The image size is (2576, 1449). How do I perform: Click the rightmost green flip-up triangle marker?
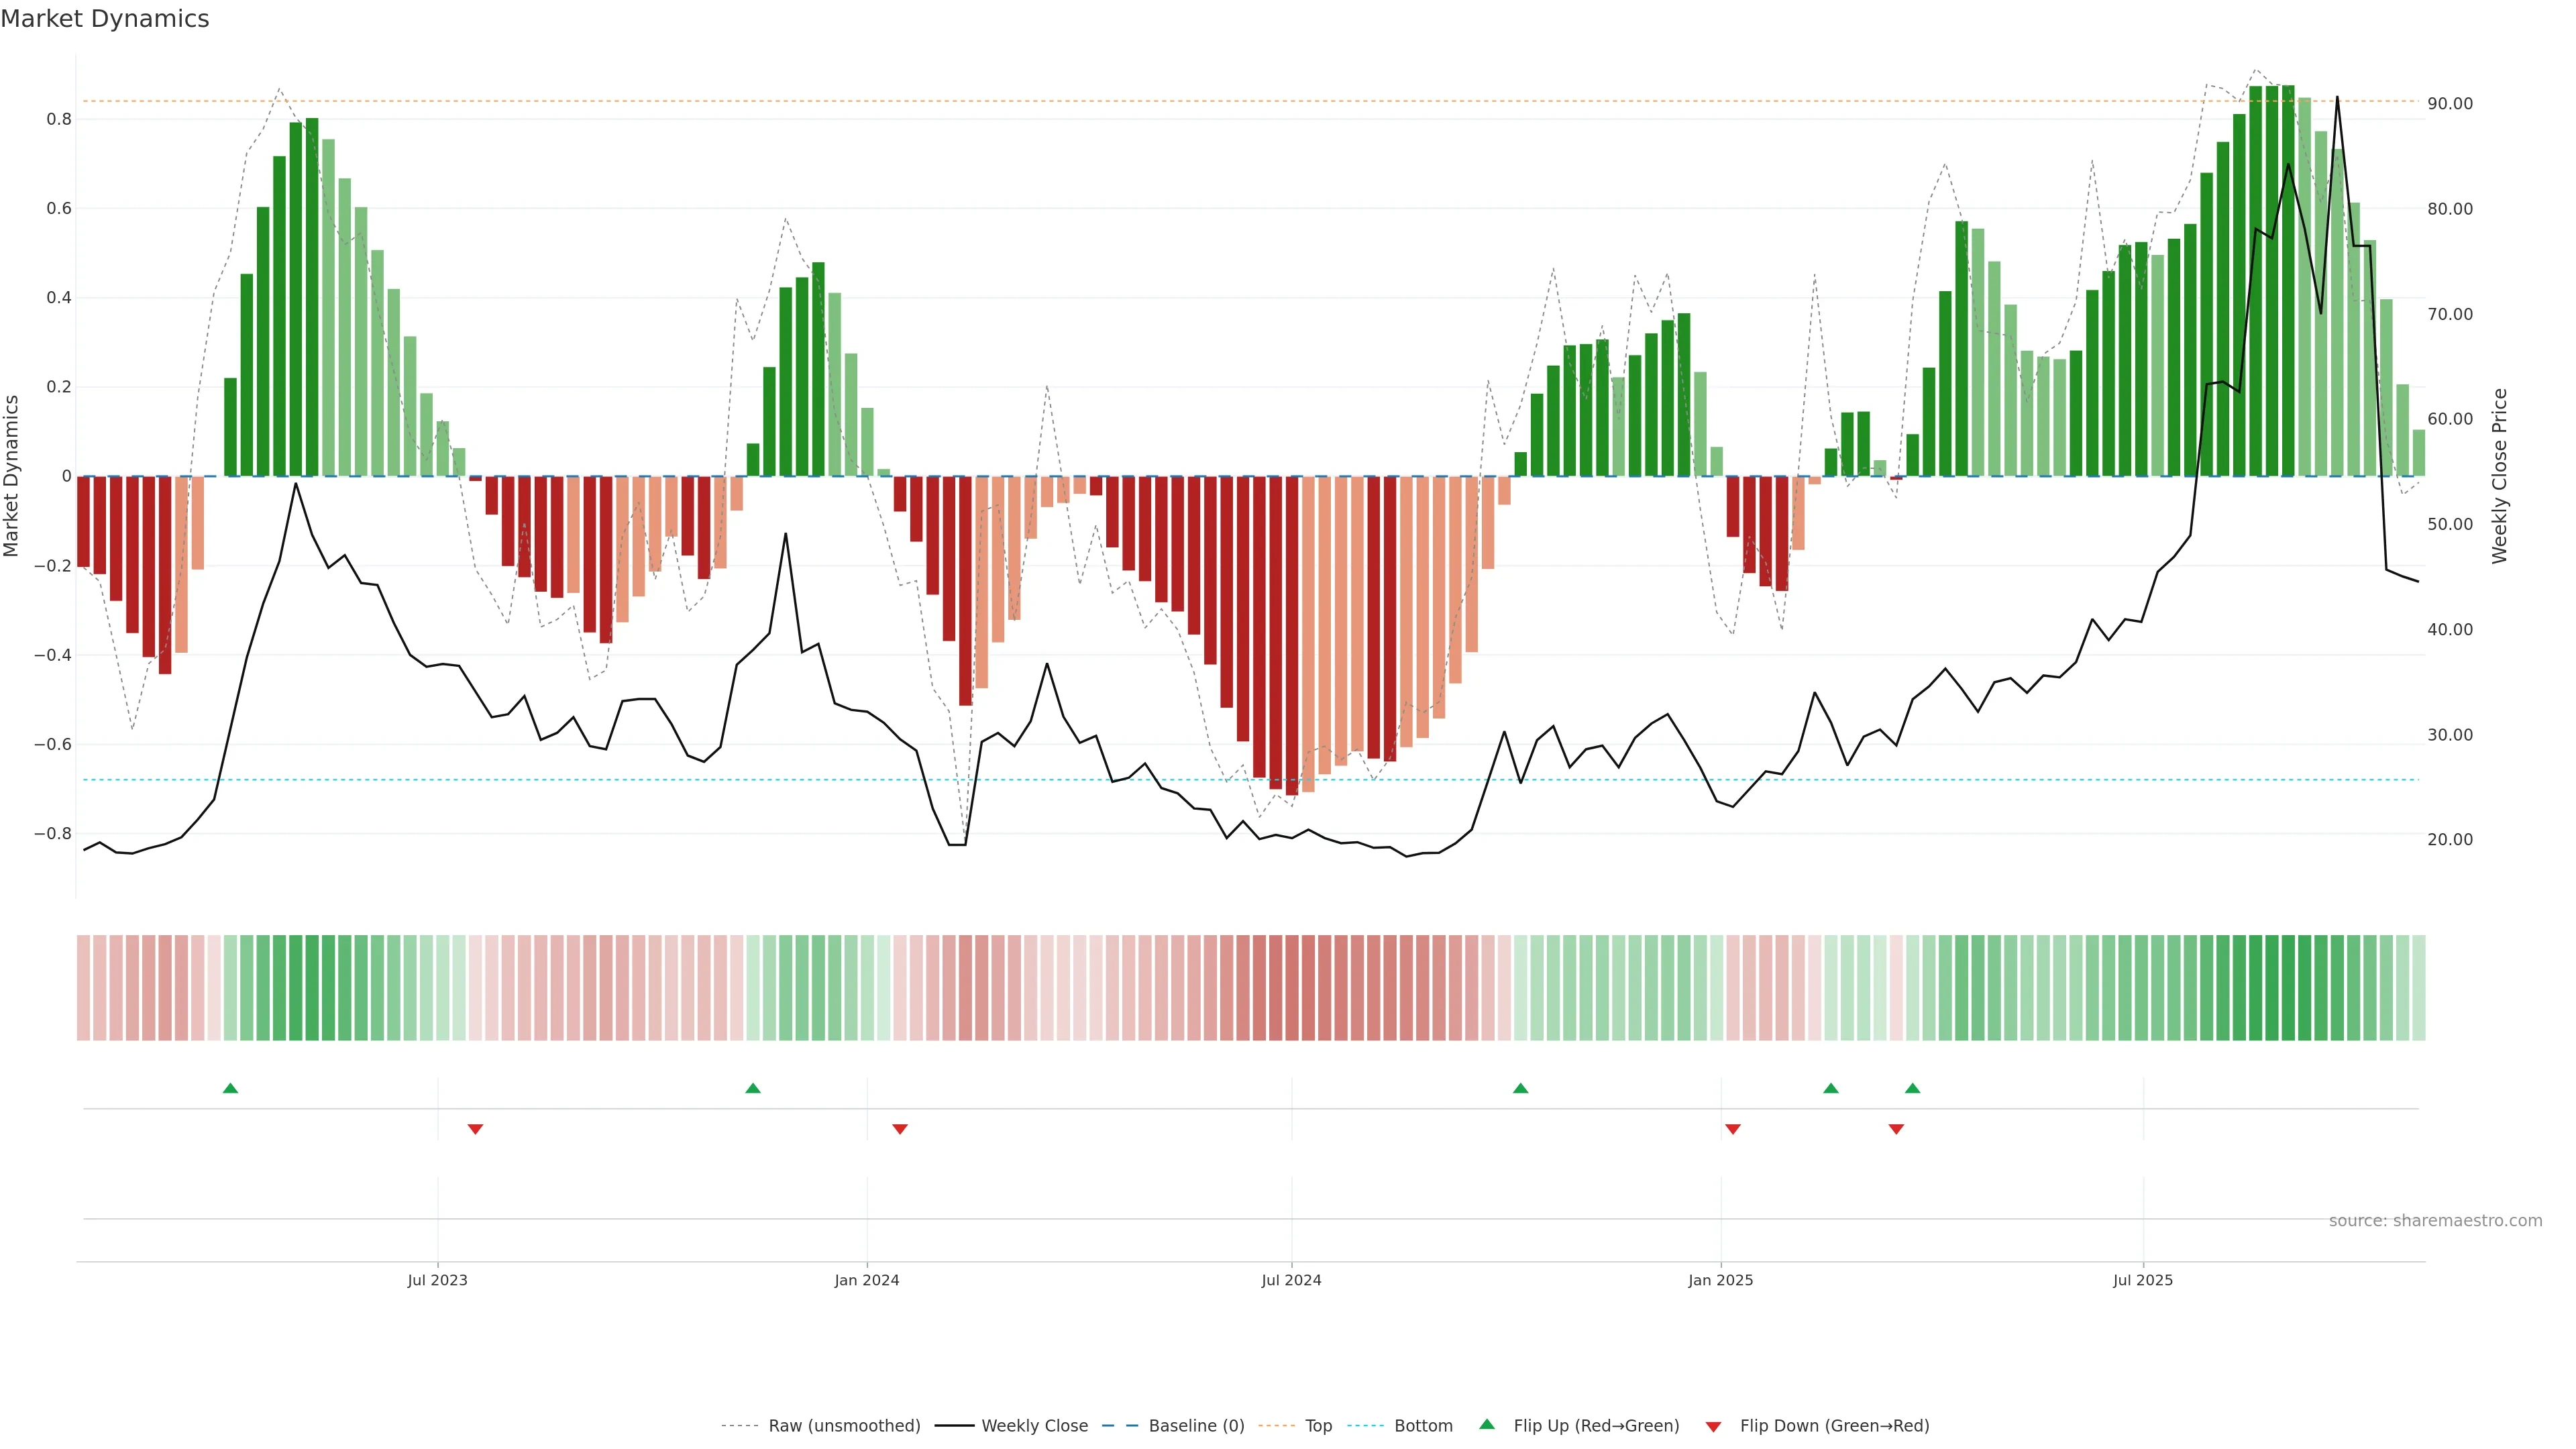pos(1912,1088)
